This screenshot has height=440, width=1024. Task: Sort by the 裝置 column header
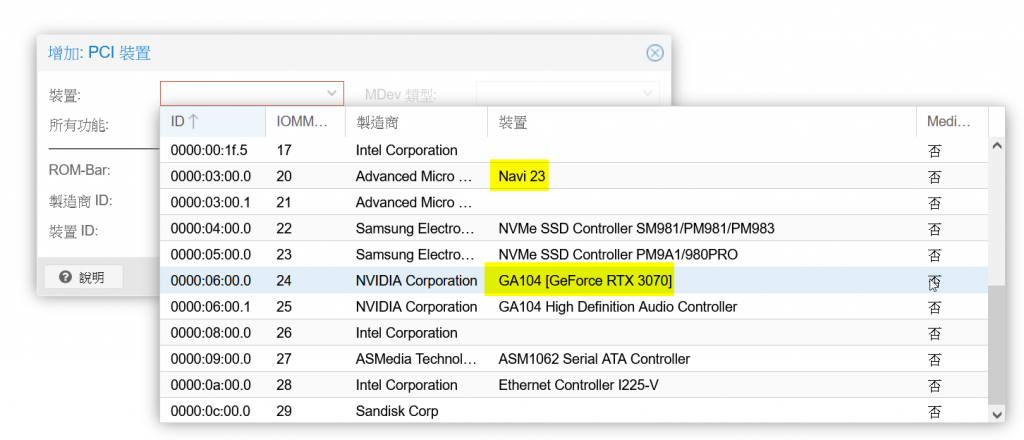coord(701,121)
